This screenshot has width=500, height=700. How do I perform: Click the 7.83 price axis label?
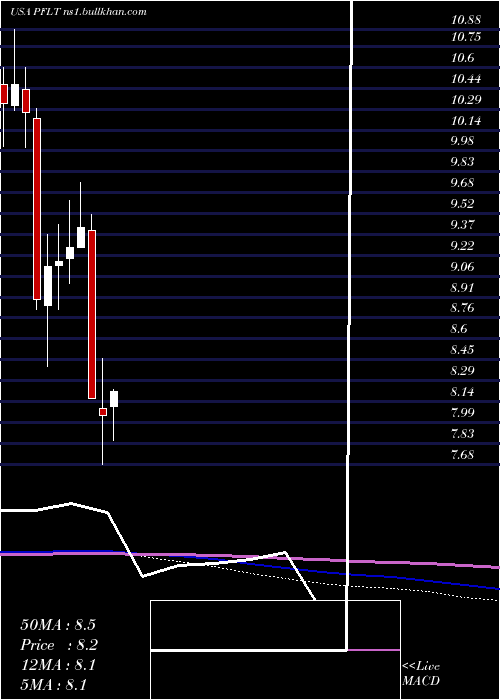pos(462,433)
